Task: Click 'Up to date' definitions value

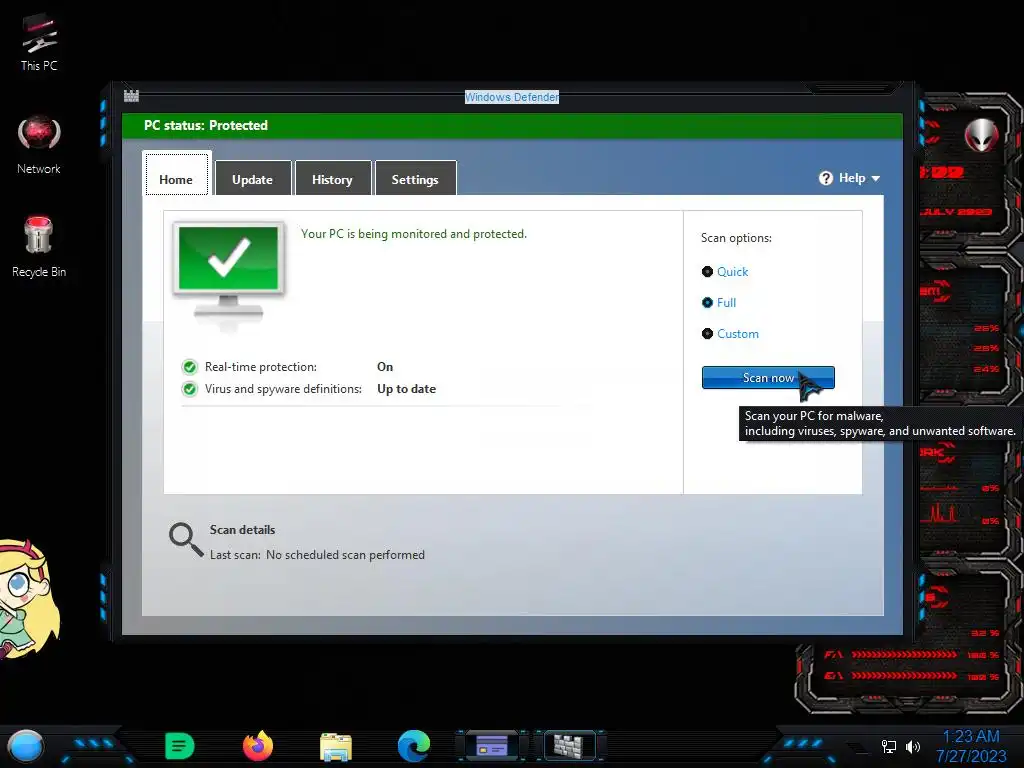Action: click(x=406, y=389)
